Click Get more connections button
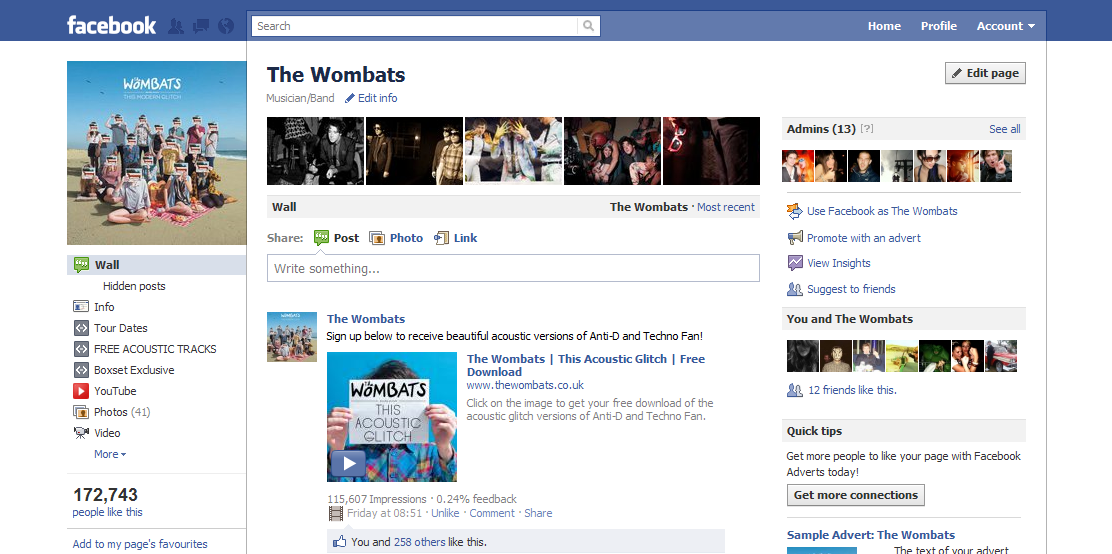The width and height of the screenshot is (1112, 554). [855, 495]
